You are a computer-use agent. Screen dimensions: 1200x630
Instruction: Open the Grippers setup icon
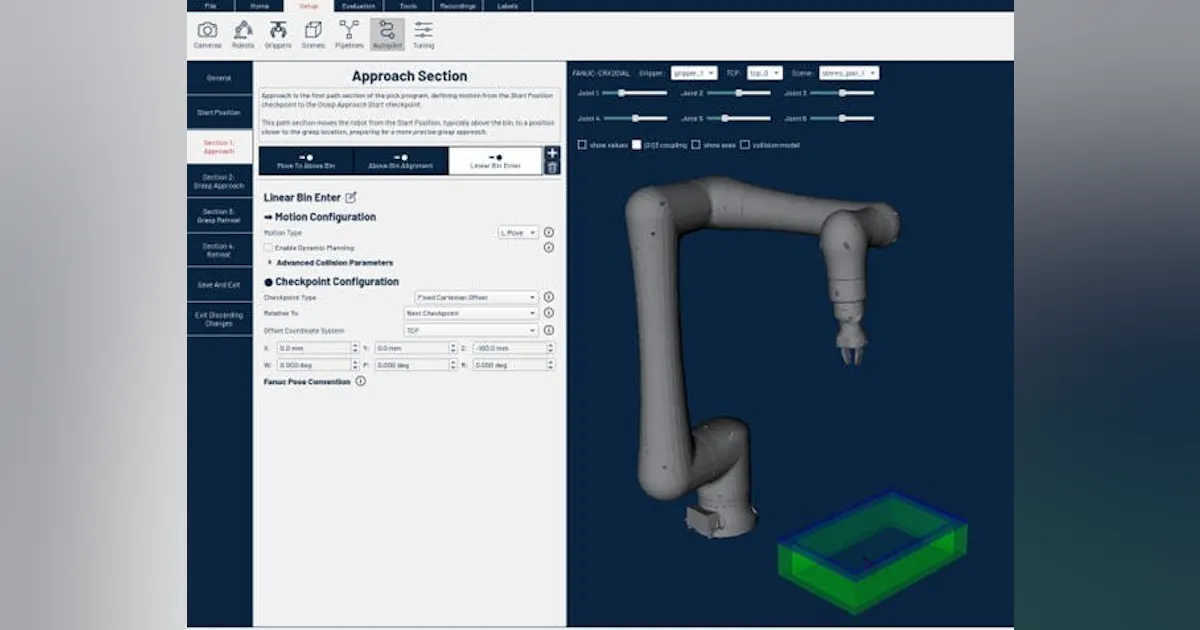(x=278, y=34)
